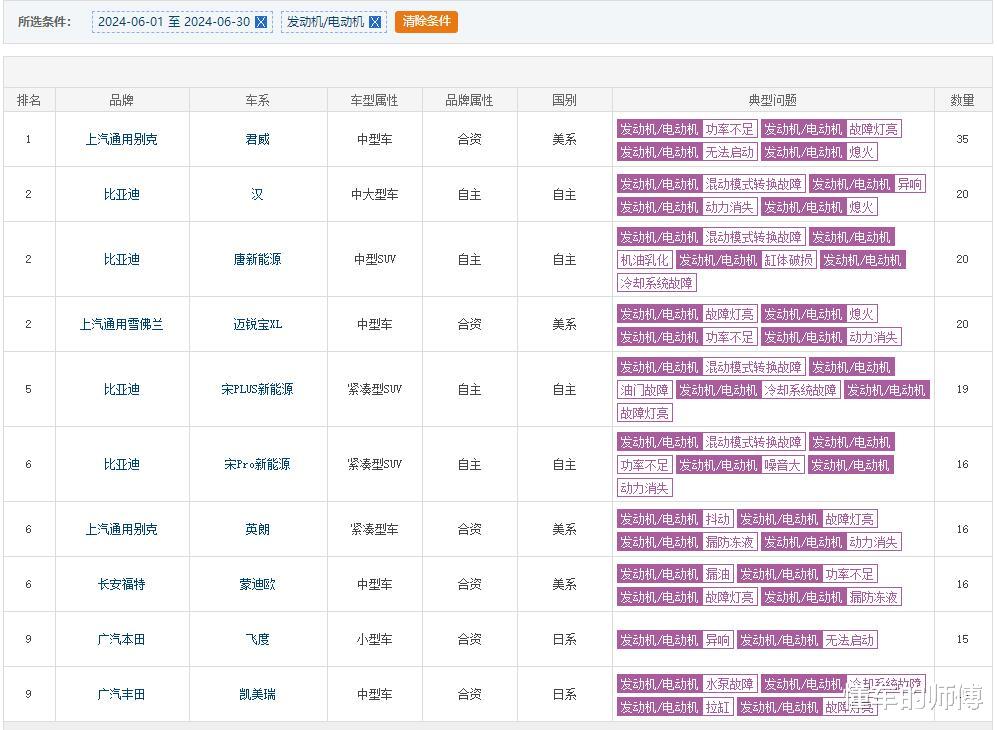Click 缸体破损 issue tag in 唐新能源 row
This screenshot has width=997, height=730.
click(x=788, y=259)
